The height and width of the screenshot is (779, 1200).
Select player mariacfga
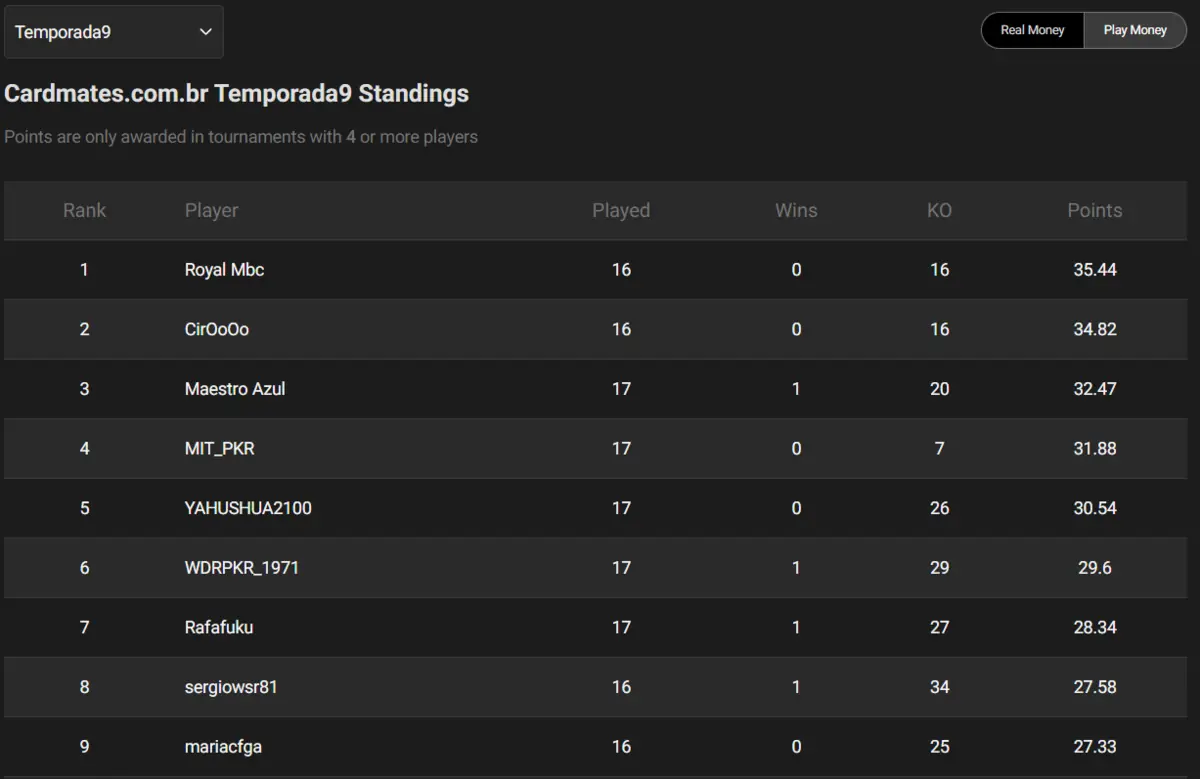pos(223,747)
